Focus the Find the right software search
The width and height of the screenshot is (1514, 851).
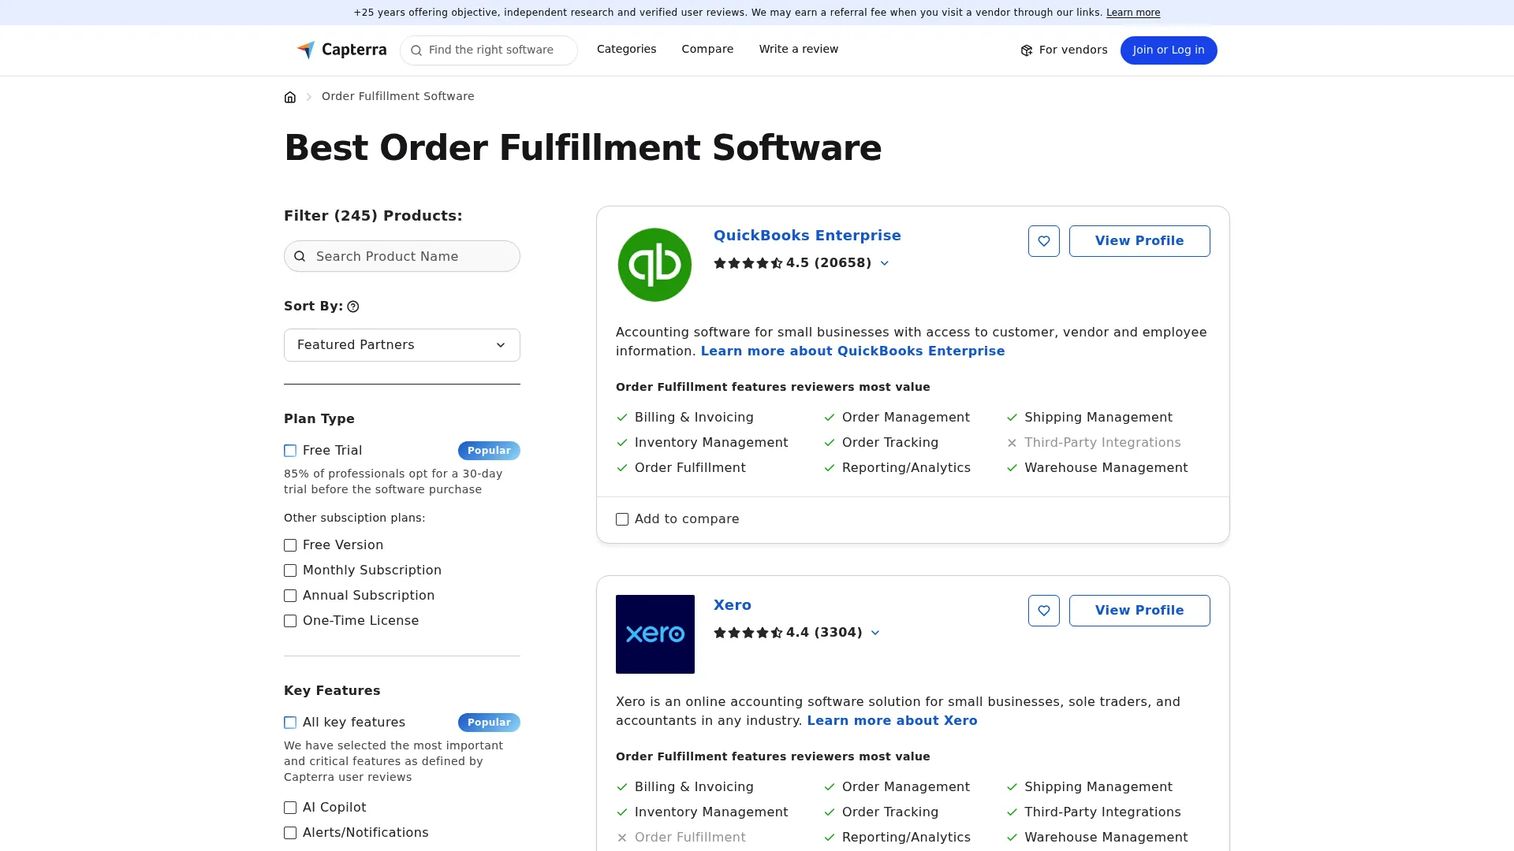point(489,50)
